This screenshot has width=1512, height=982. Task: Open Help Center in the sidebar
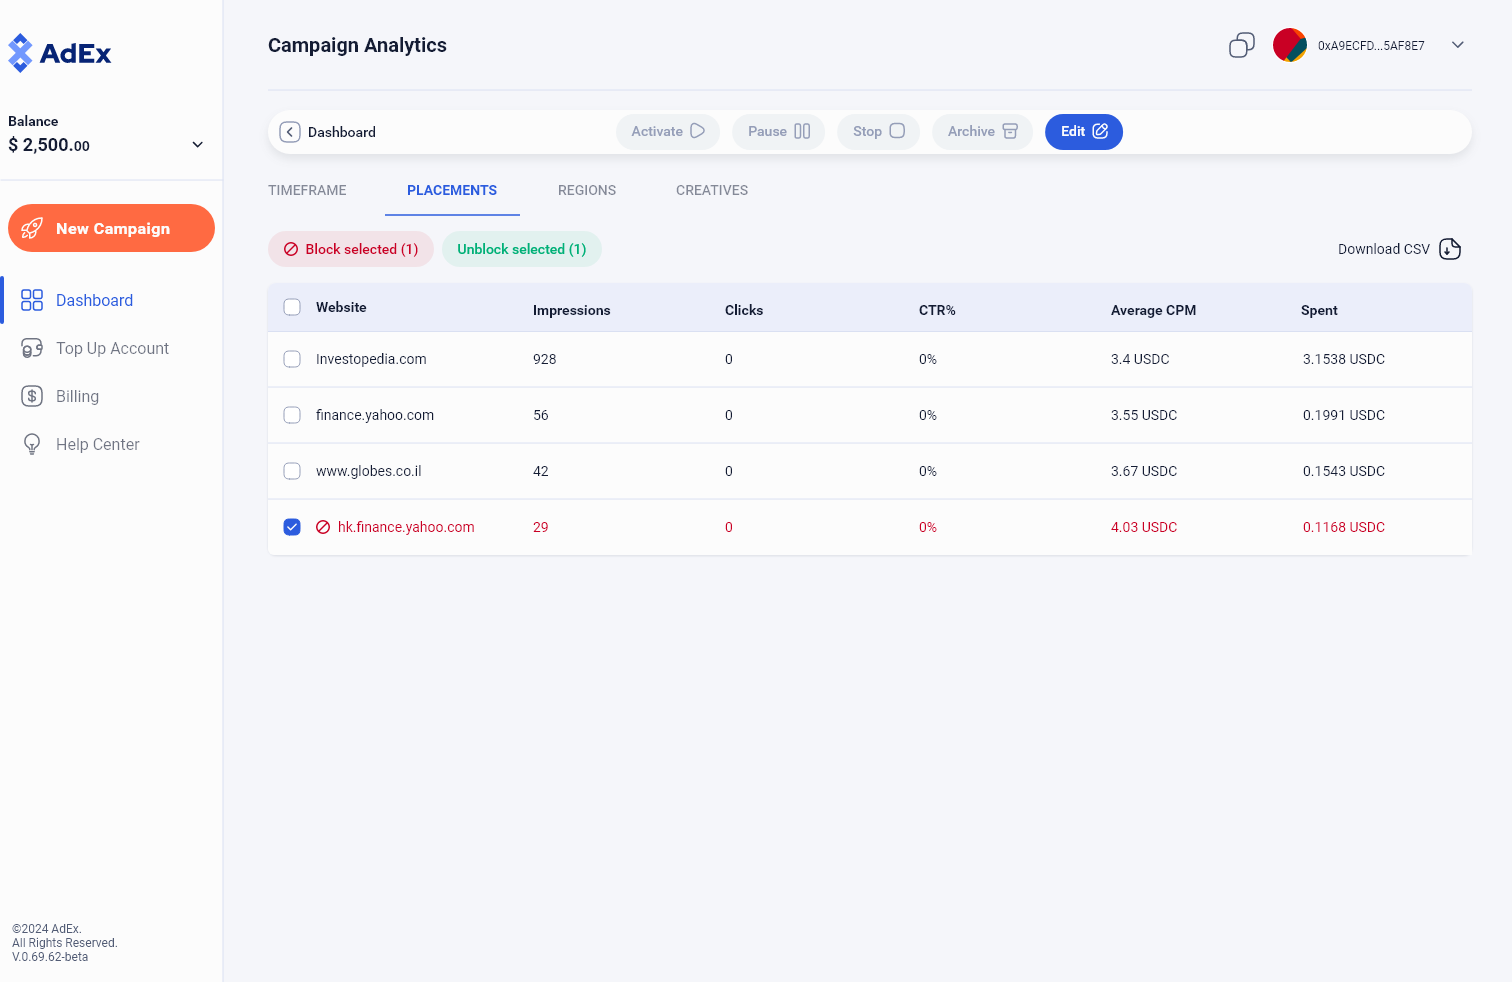coord(97,444)
